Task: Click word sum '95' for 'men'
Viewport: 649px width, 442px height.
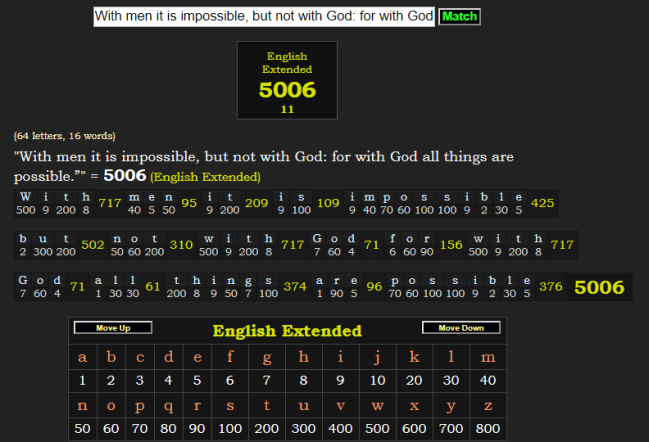Action: (x=189, y=203)
